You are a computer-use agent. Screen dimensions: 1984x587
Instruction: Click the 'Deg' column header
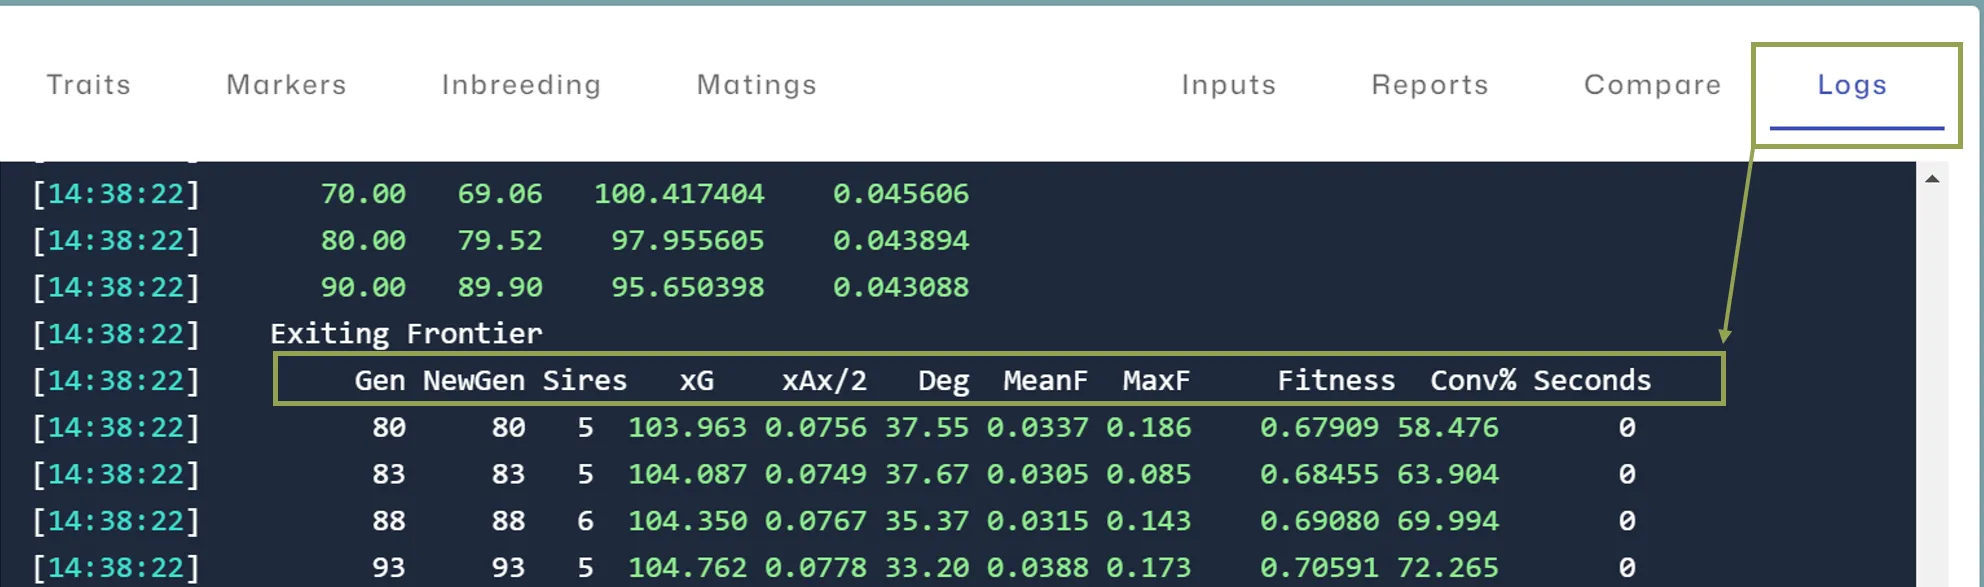[944, 380]
